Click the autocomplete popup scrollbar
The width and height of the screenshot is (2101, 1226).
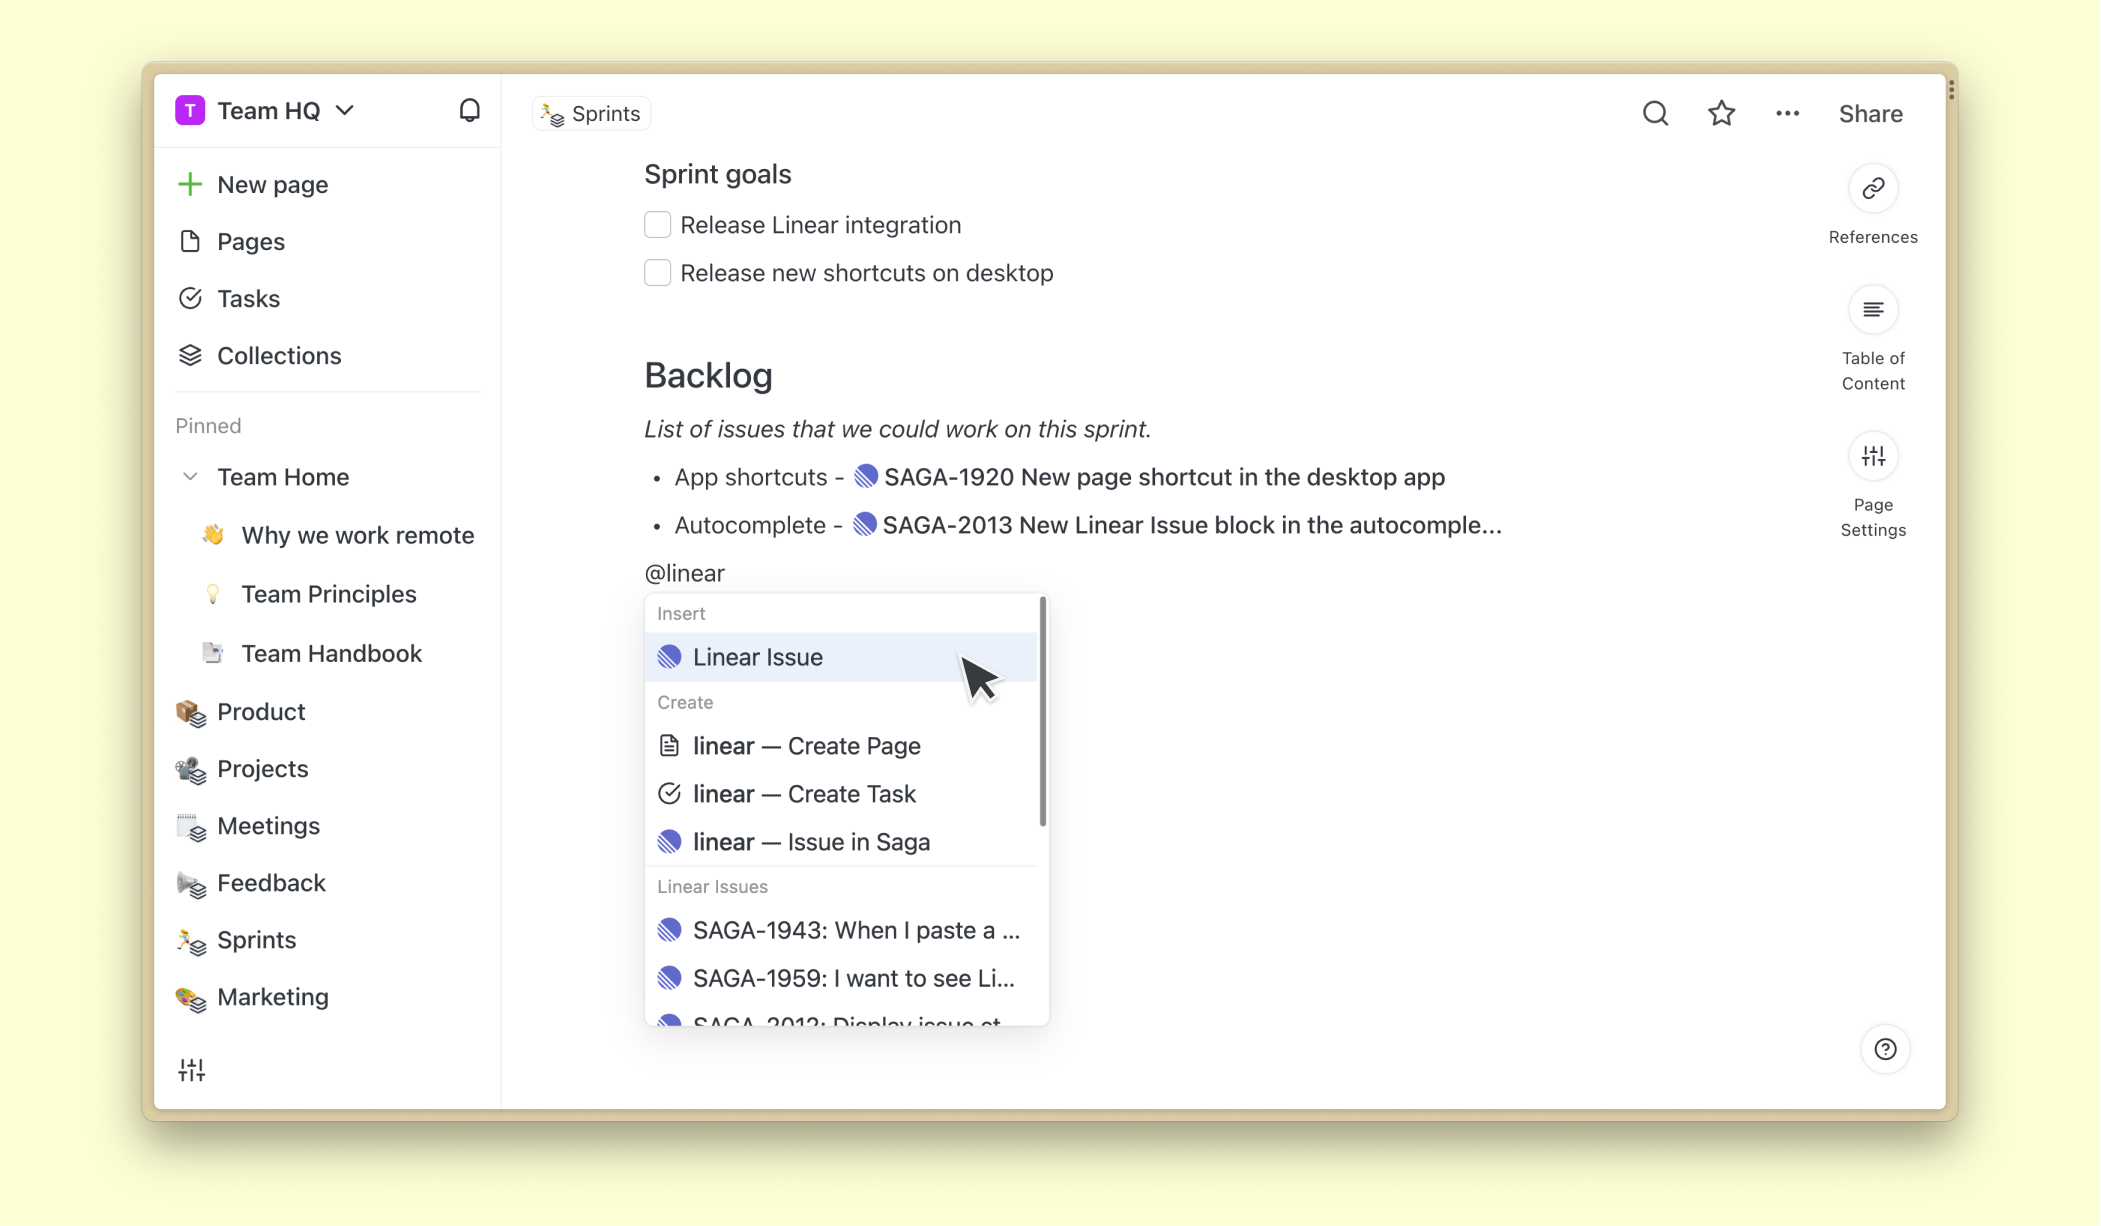1042,712
